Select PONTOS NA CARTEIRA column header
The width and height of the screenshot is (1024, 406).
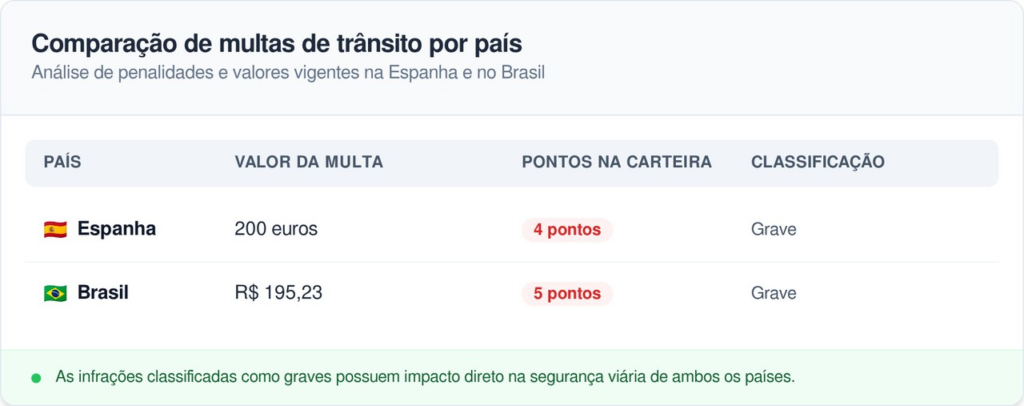coord(616,162)
